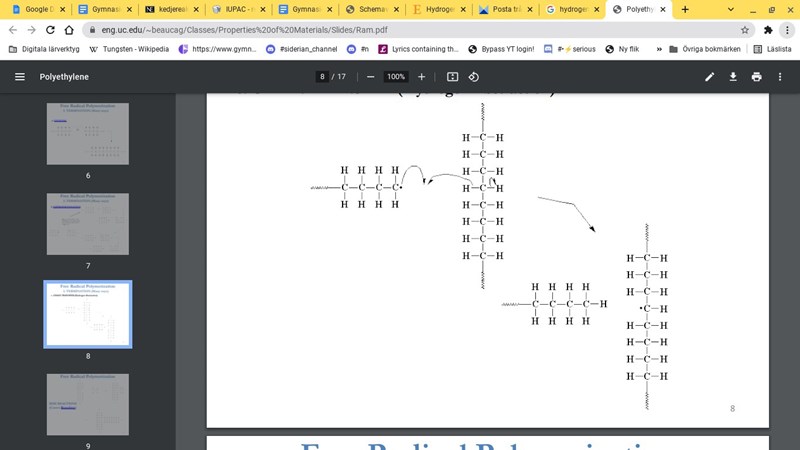
Task: Rotate the document counterclockwise
Action: 474,77
